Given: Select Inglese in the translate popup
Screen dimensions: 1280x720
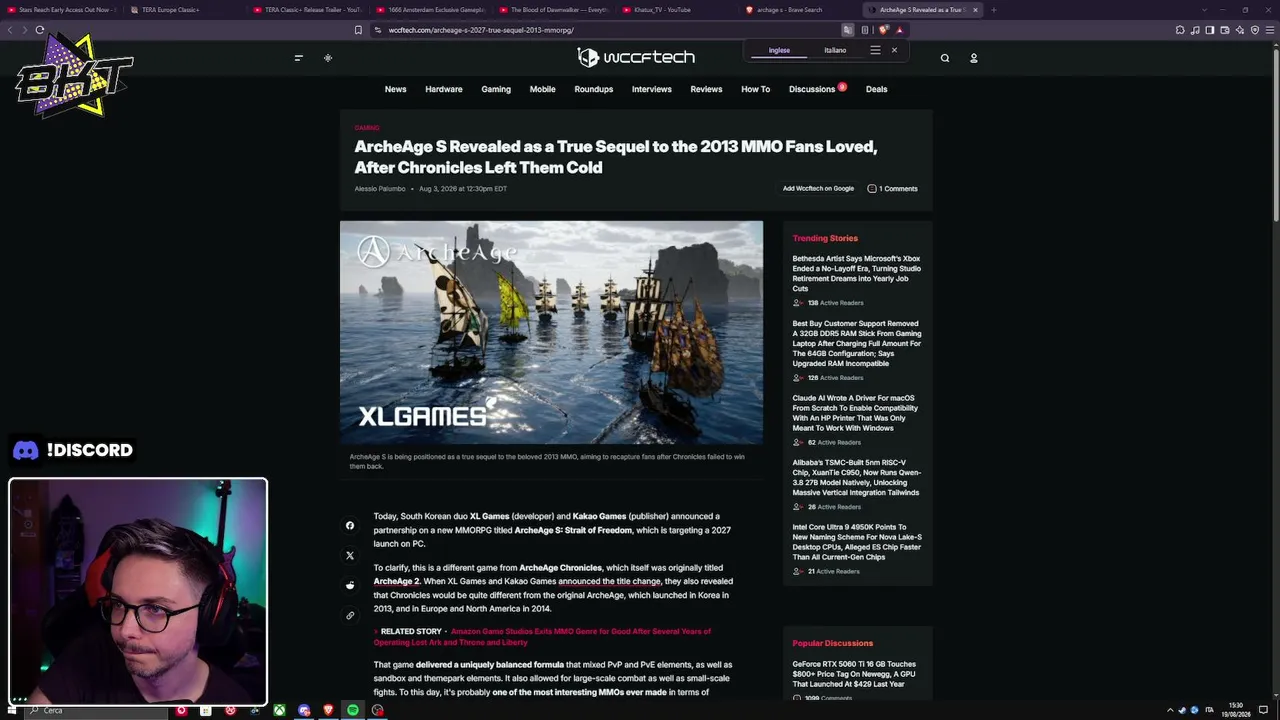Looking at the screenshot, I should click(x=779, y=50).
